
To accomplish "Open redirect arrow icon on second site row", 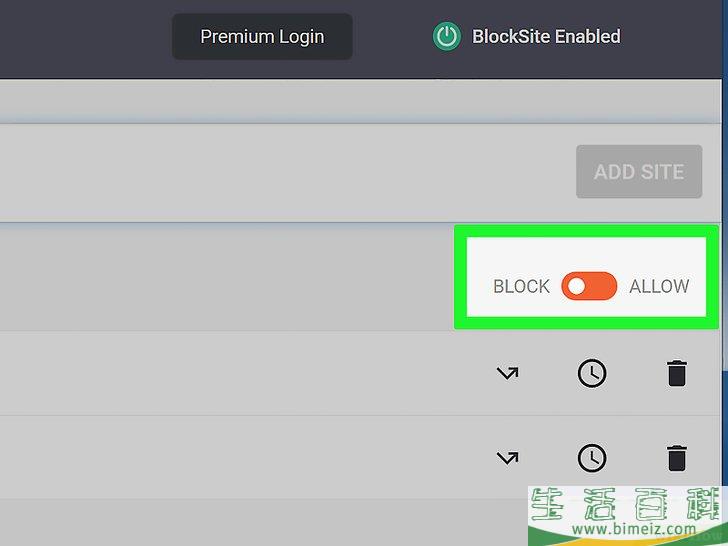I will coord(507,458).
